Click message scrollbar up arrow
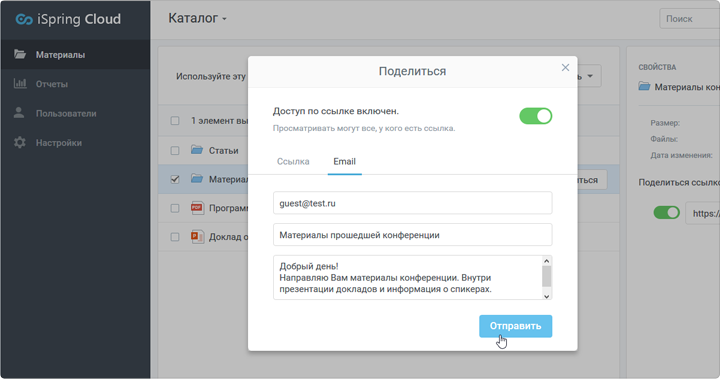The image size is (720, 379). click(x=546, y=261)
